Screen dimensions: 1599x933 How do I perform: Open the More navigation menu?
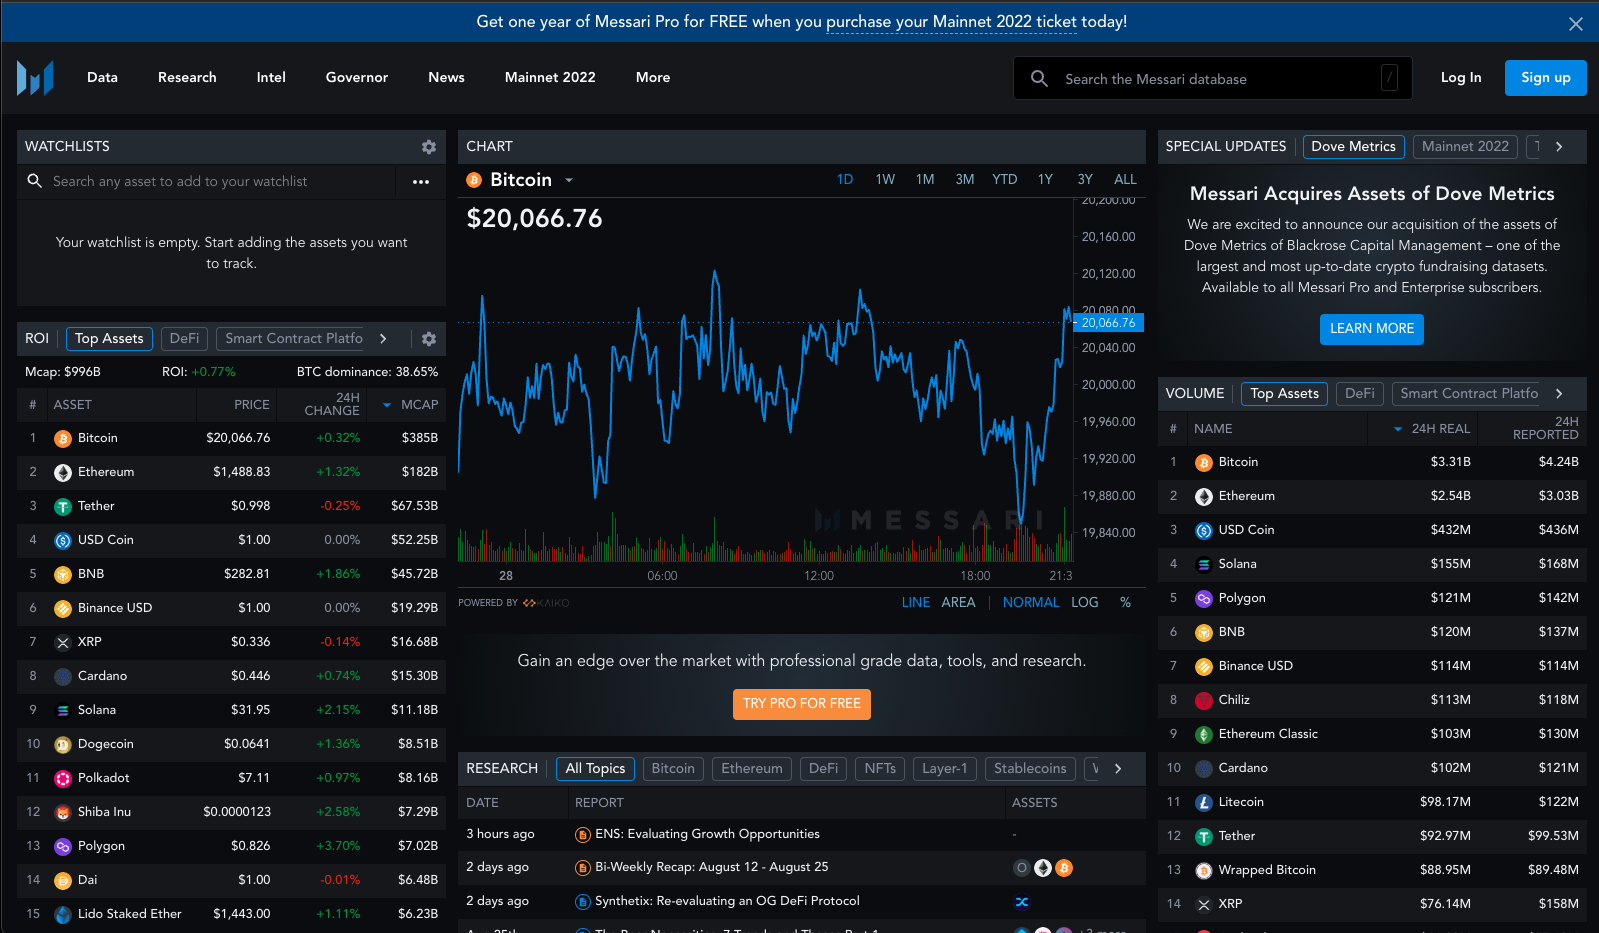(x=653, y=78)
